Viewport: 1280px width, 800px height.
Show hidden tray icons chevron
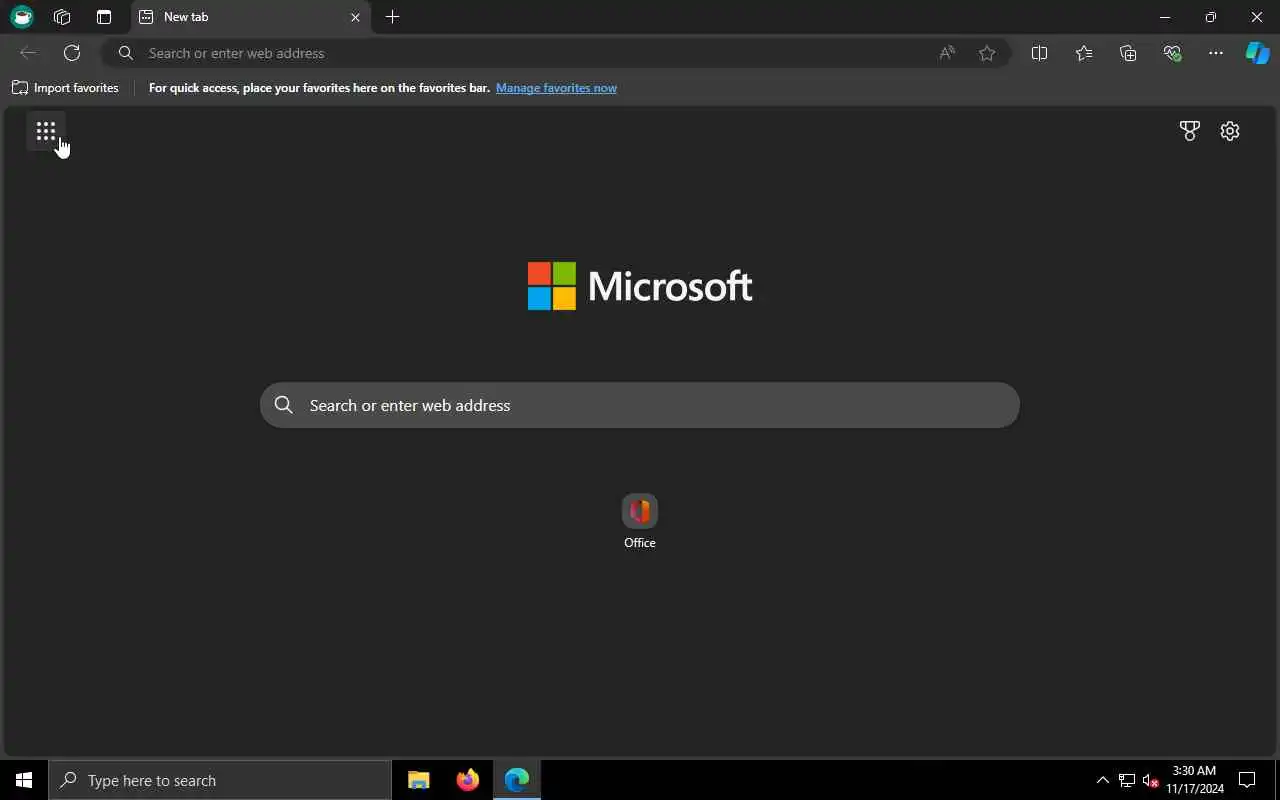(x=1103, y=780)
